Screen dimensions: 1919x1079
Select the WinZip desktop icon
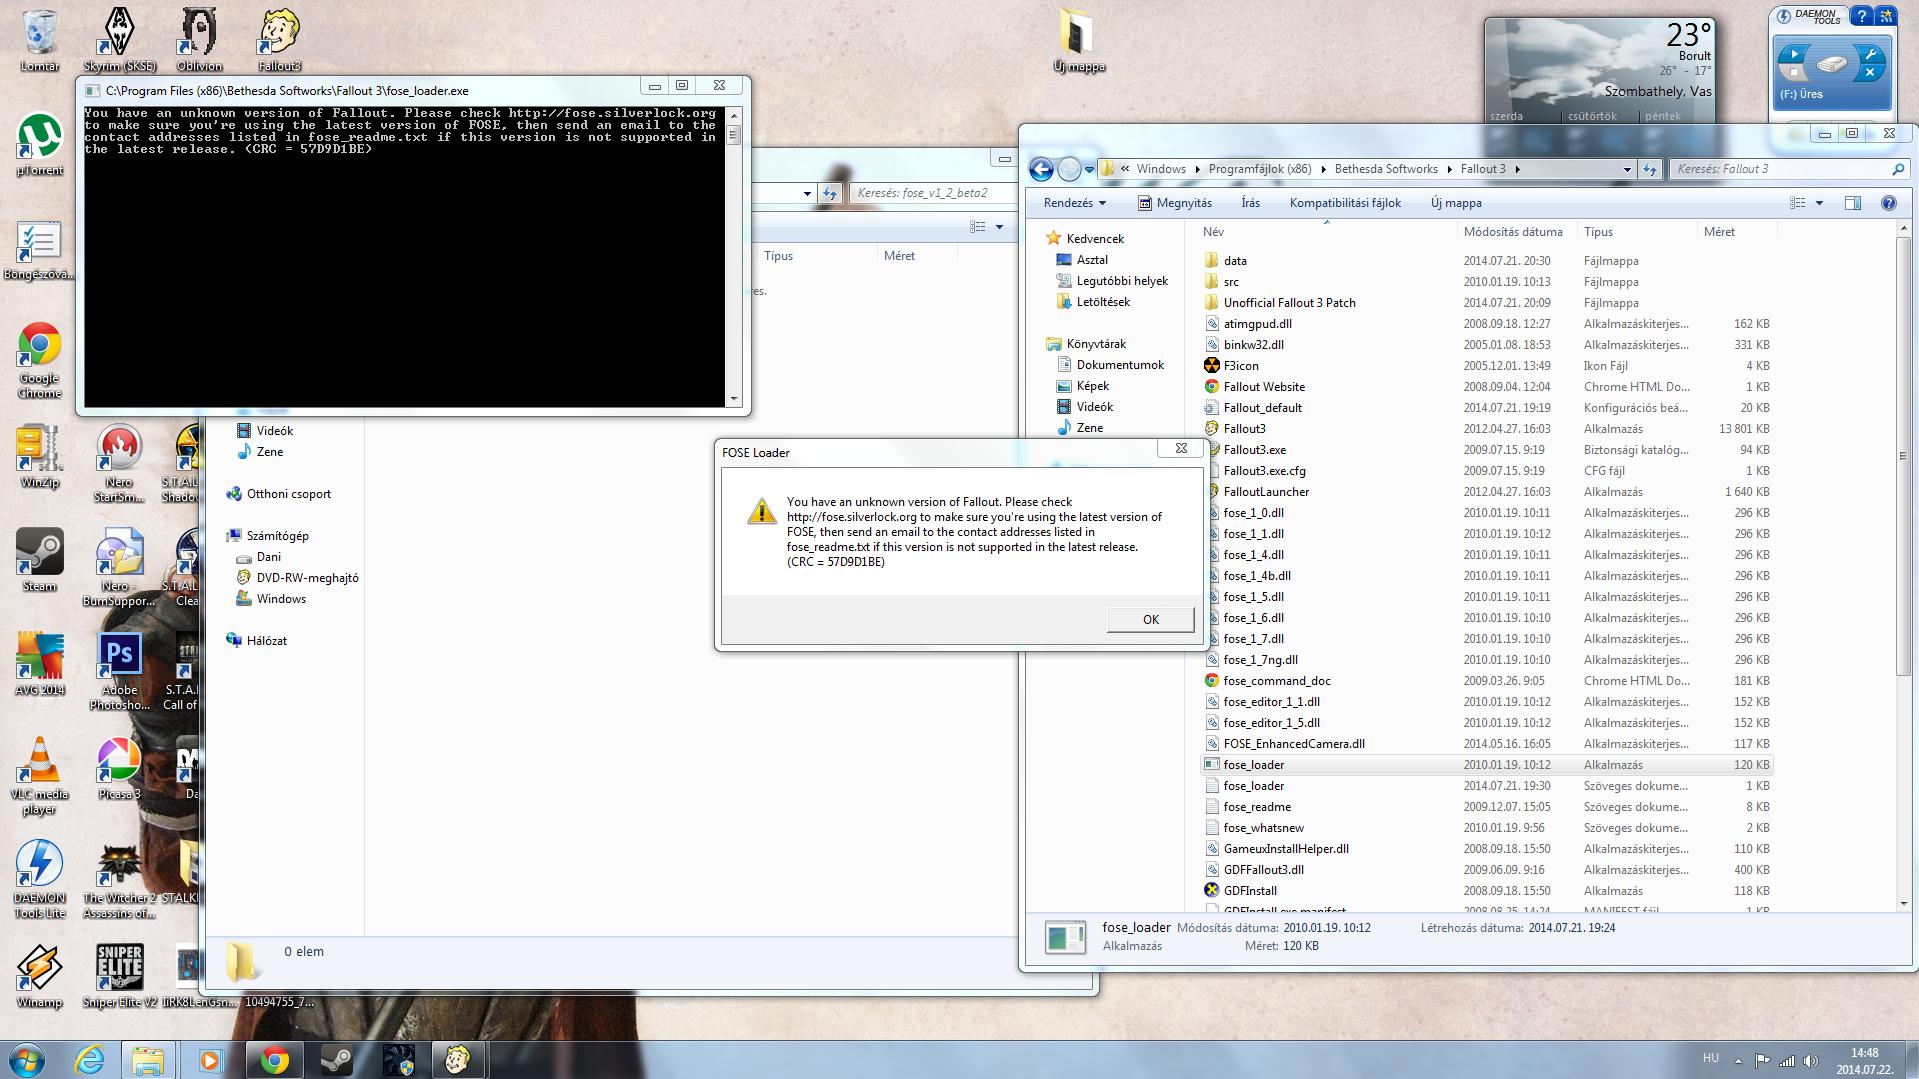(x=39, y=457)
